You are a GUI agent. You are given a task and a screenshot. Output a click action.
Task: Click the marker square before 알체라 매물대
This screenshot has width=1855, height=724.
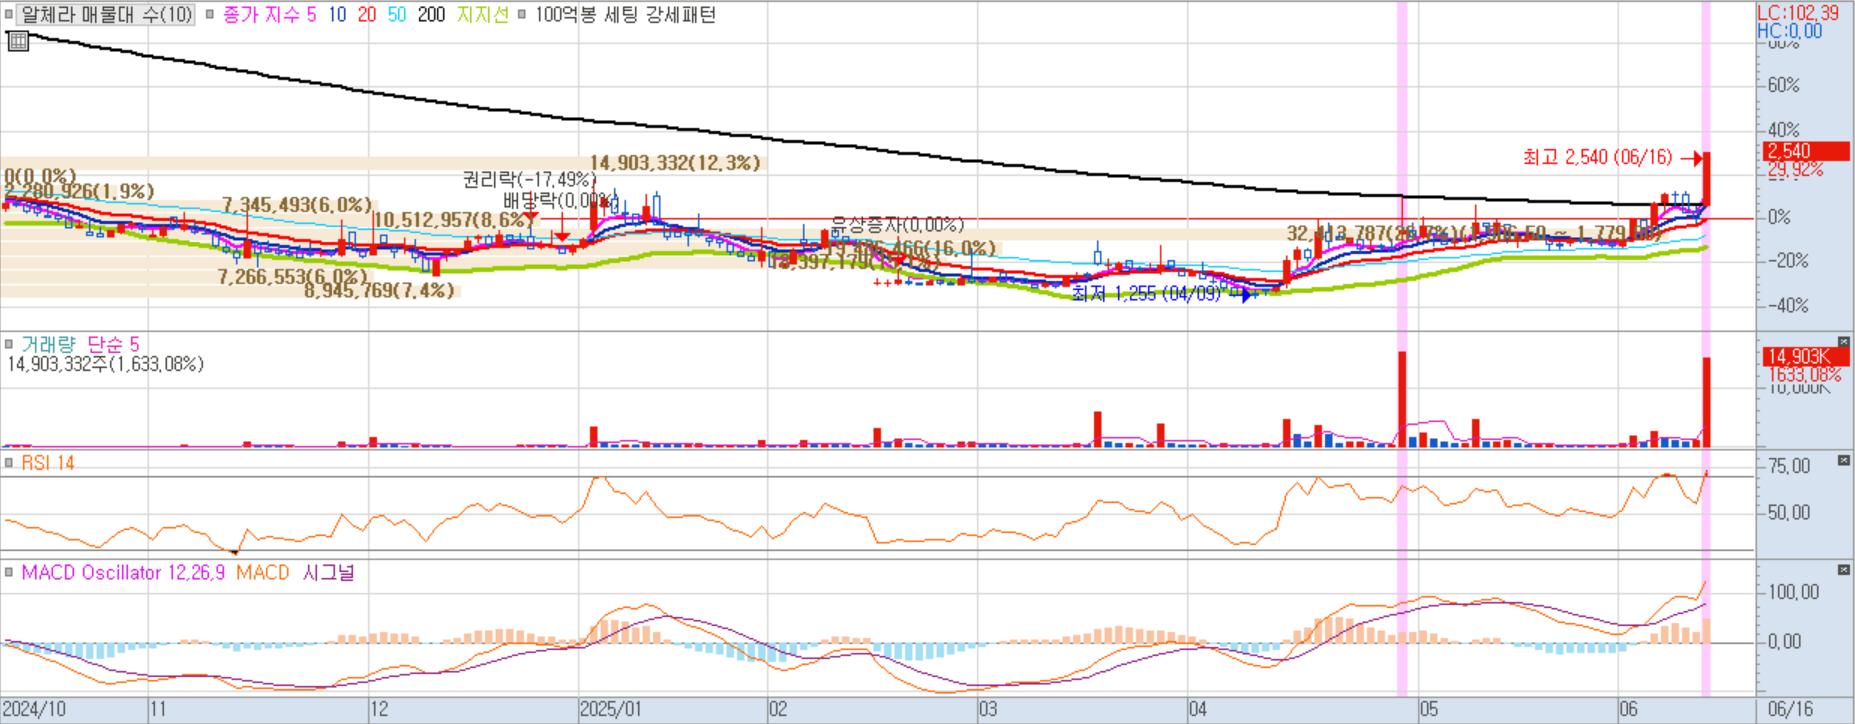(x=9, y=15)
